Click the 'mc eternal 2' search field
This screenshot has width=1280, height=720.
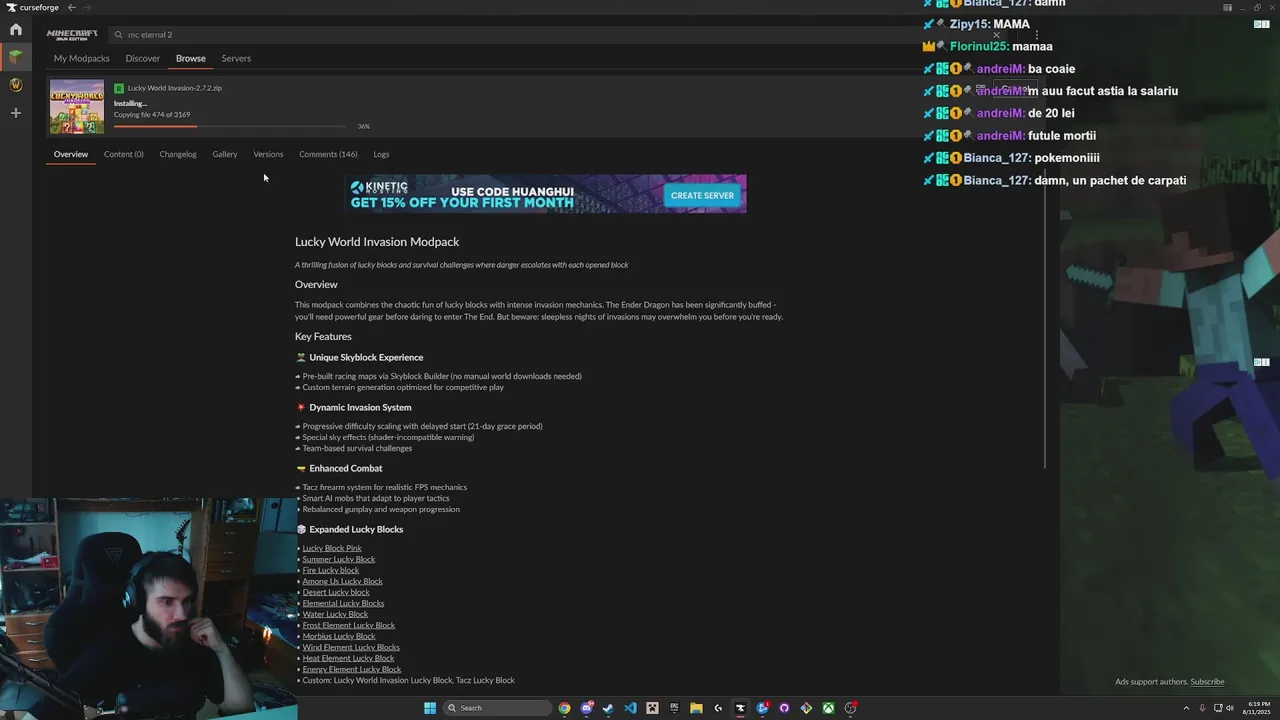[560, 35]
